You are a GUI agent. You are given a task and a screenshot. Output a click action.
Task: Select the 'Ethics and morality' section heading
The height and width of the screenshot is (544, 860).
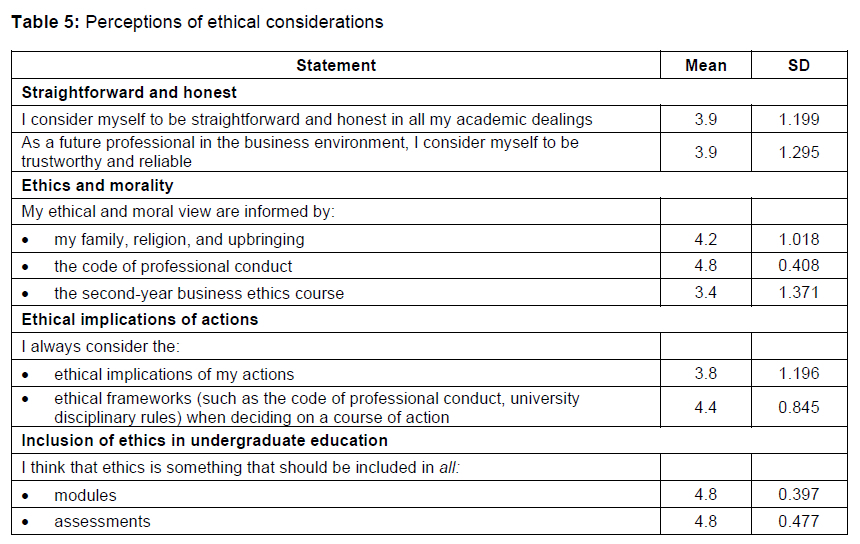coord(98,185)
